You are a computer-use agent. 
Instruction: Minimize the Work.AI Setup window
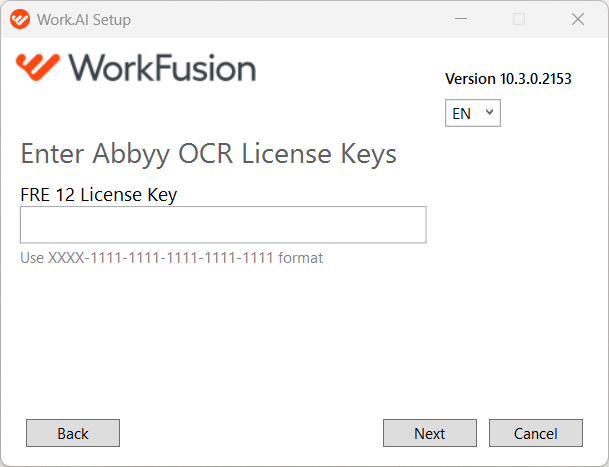461,19
